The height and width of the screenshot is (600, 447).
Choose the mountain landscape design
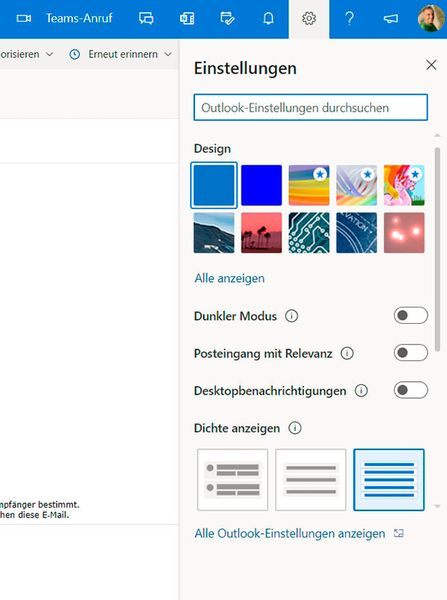tap(214, 233)
